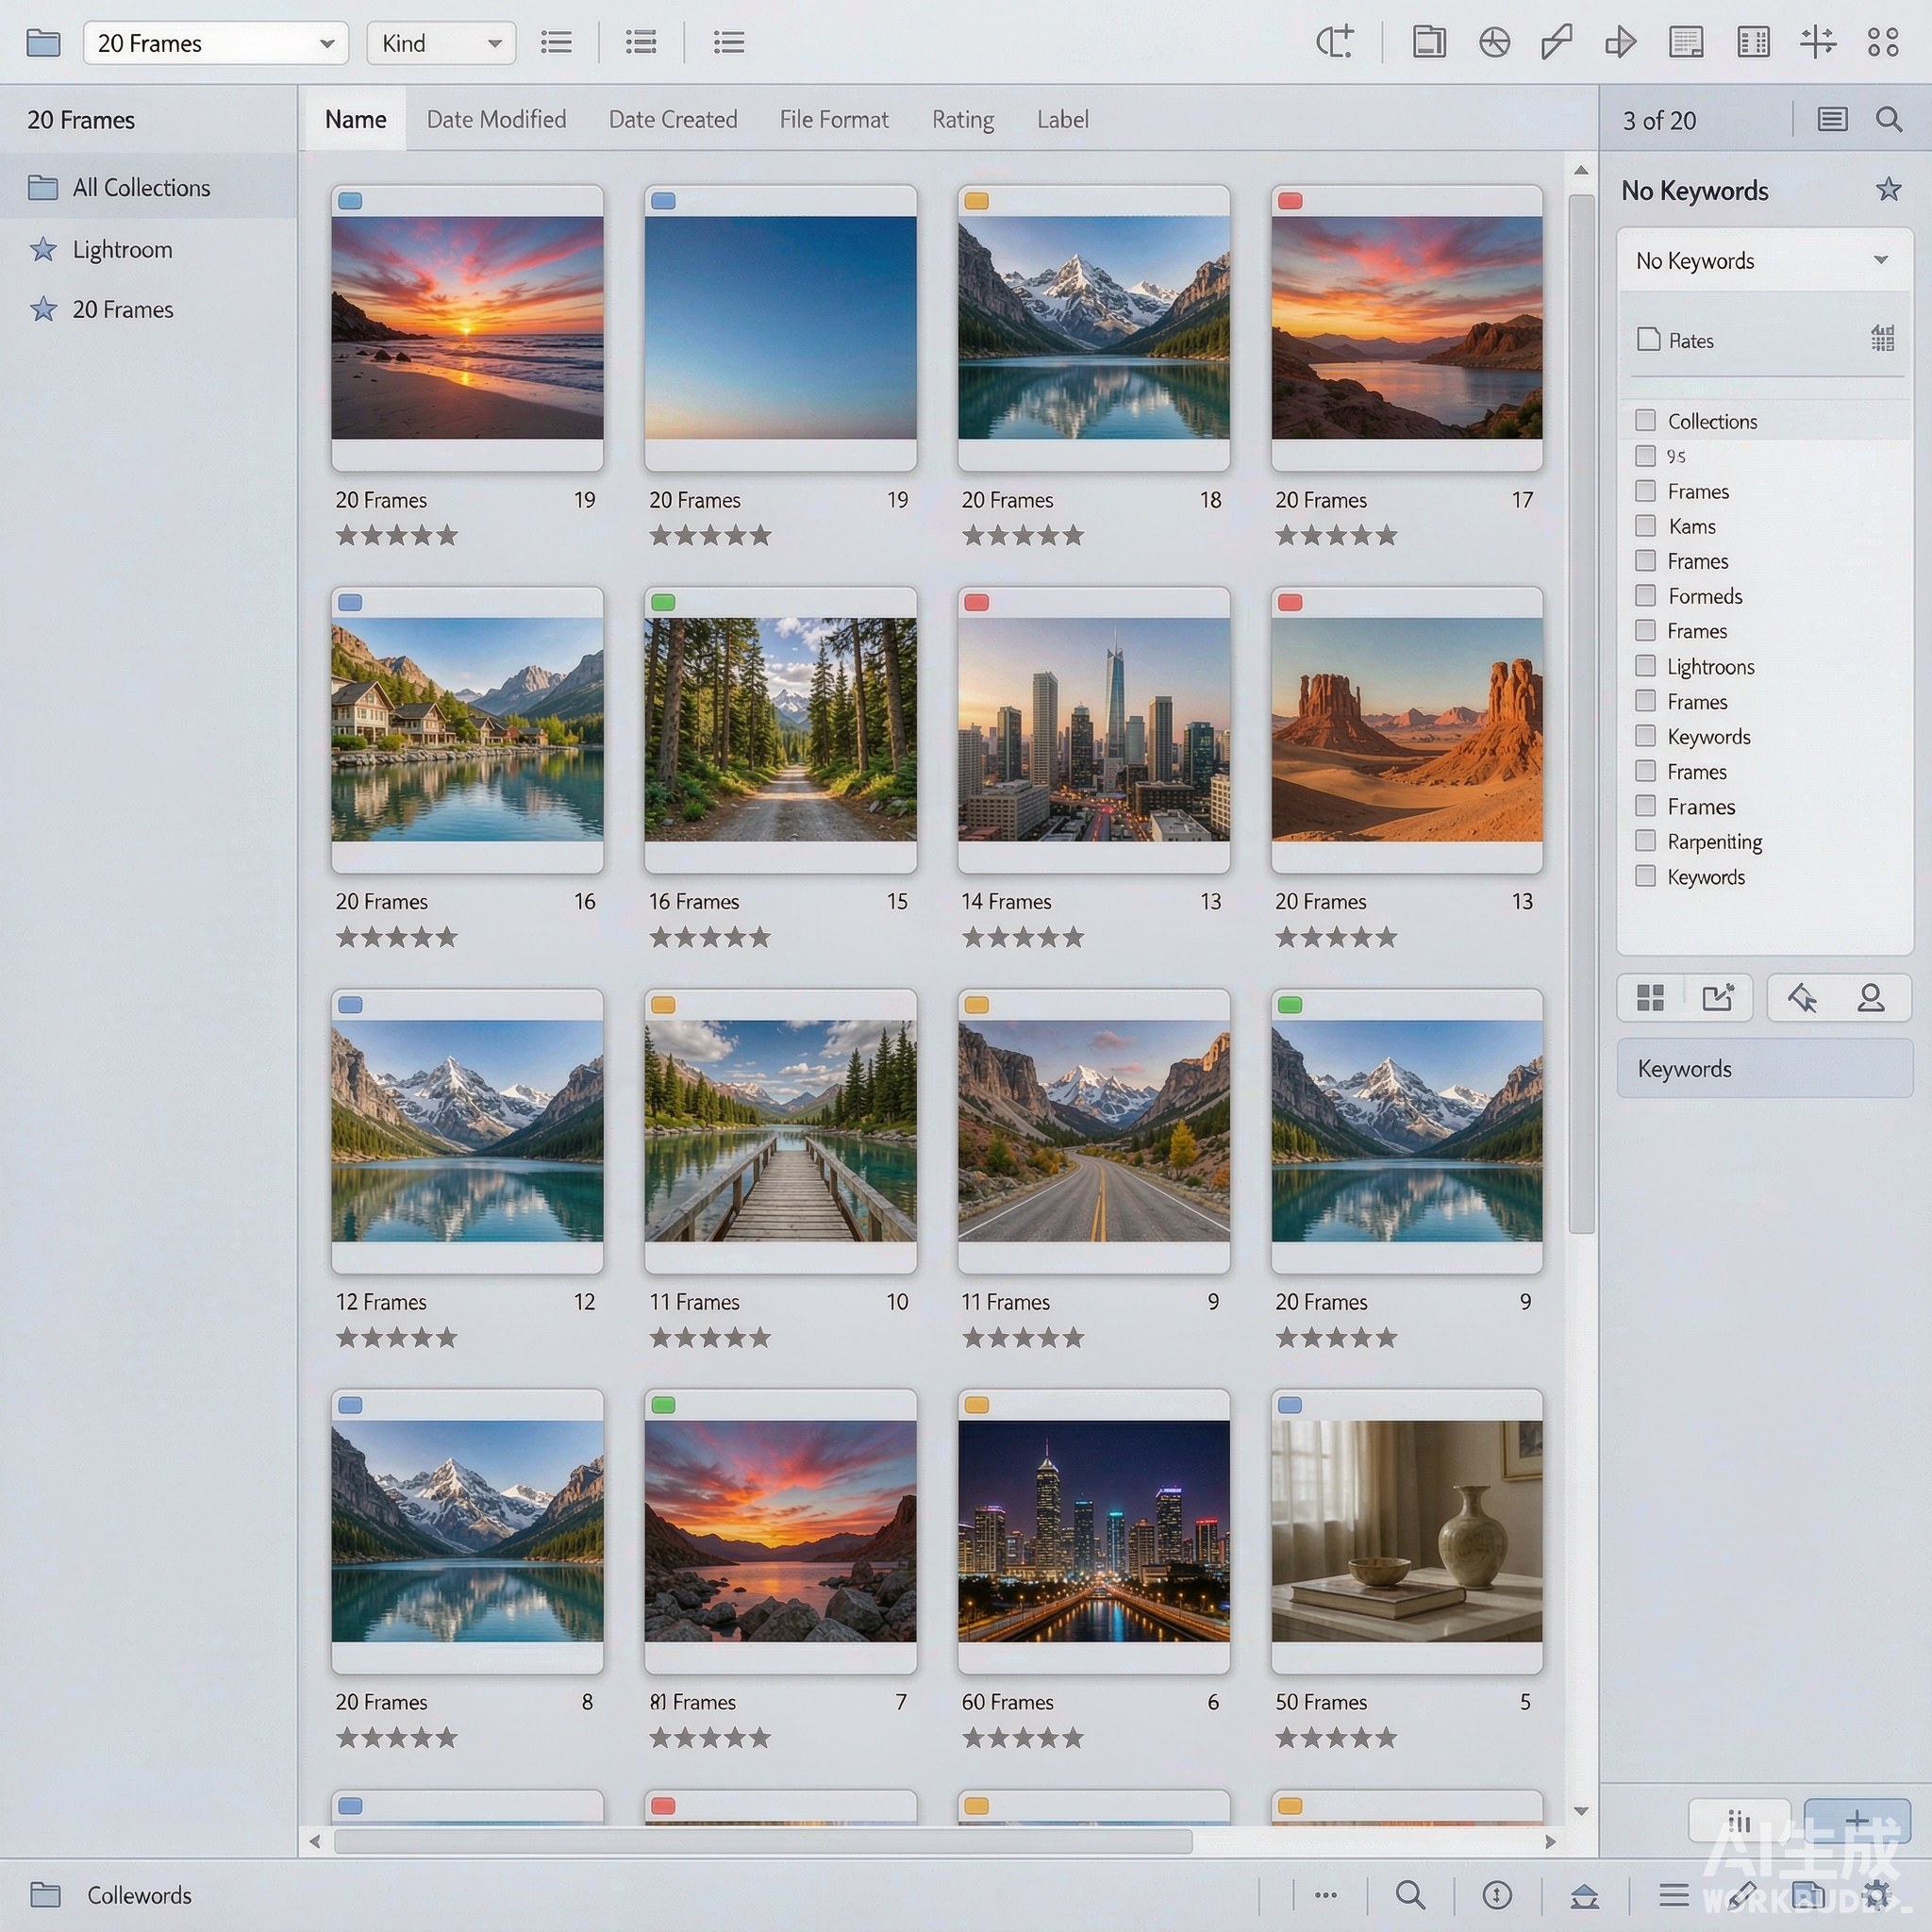1932x1932 pixels.
Task: Click the hamburger lines icon in bottom bar
Action: (x=1674, y=1894)
